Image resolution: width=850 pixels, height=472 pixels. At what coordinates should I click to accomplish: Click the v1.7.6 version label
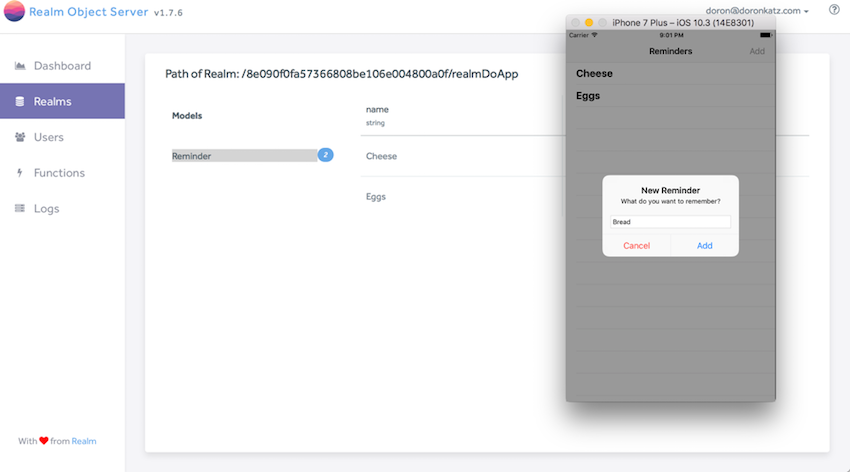point(168,13)
